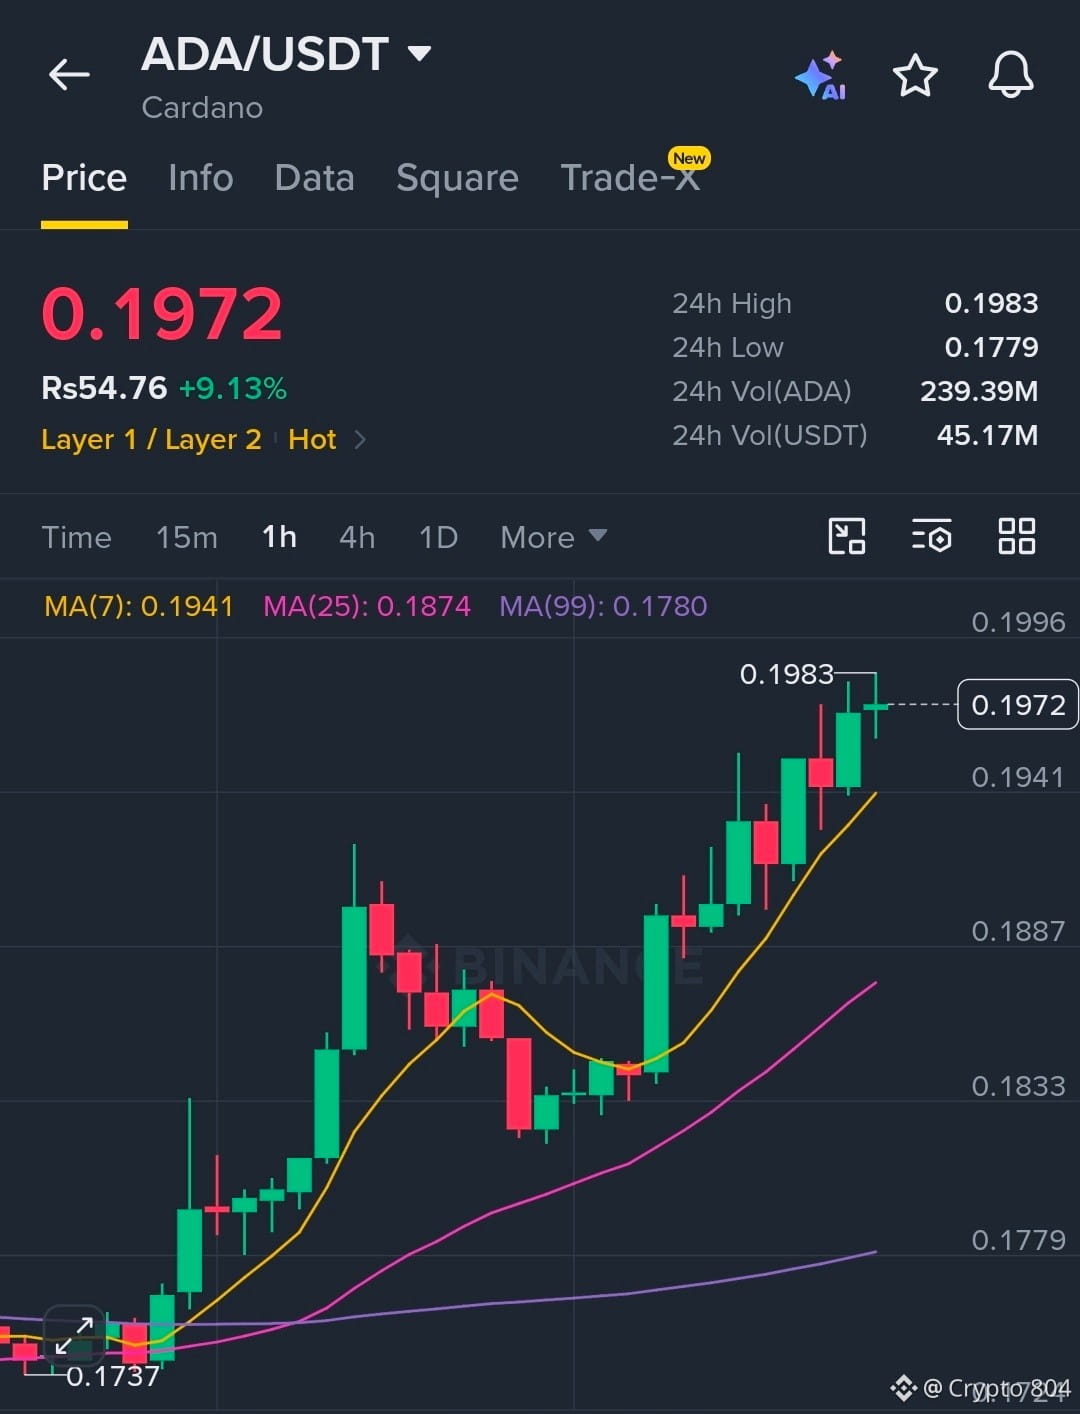Screen dimensions: 1080x1414
Task: Tap the current price marker 0.1972 on axis
Action: tap(1018, 705)
